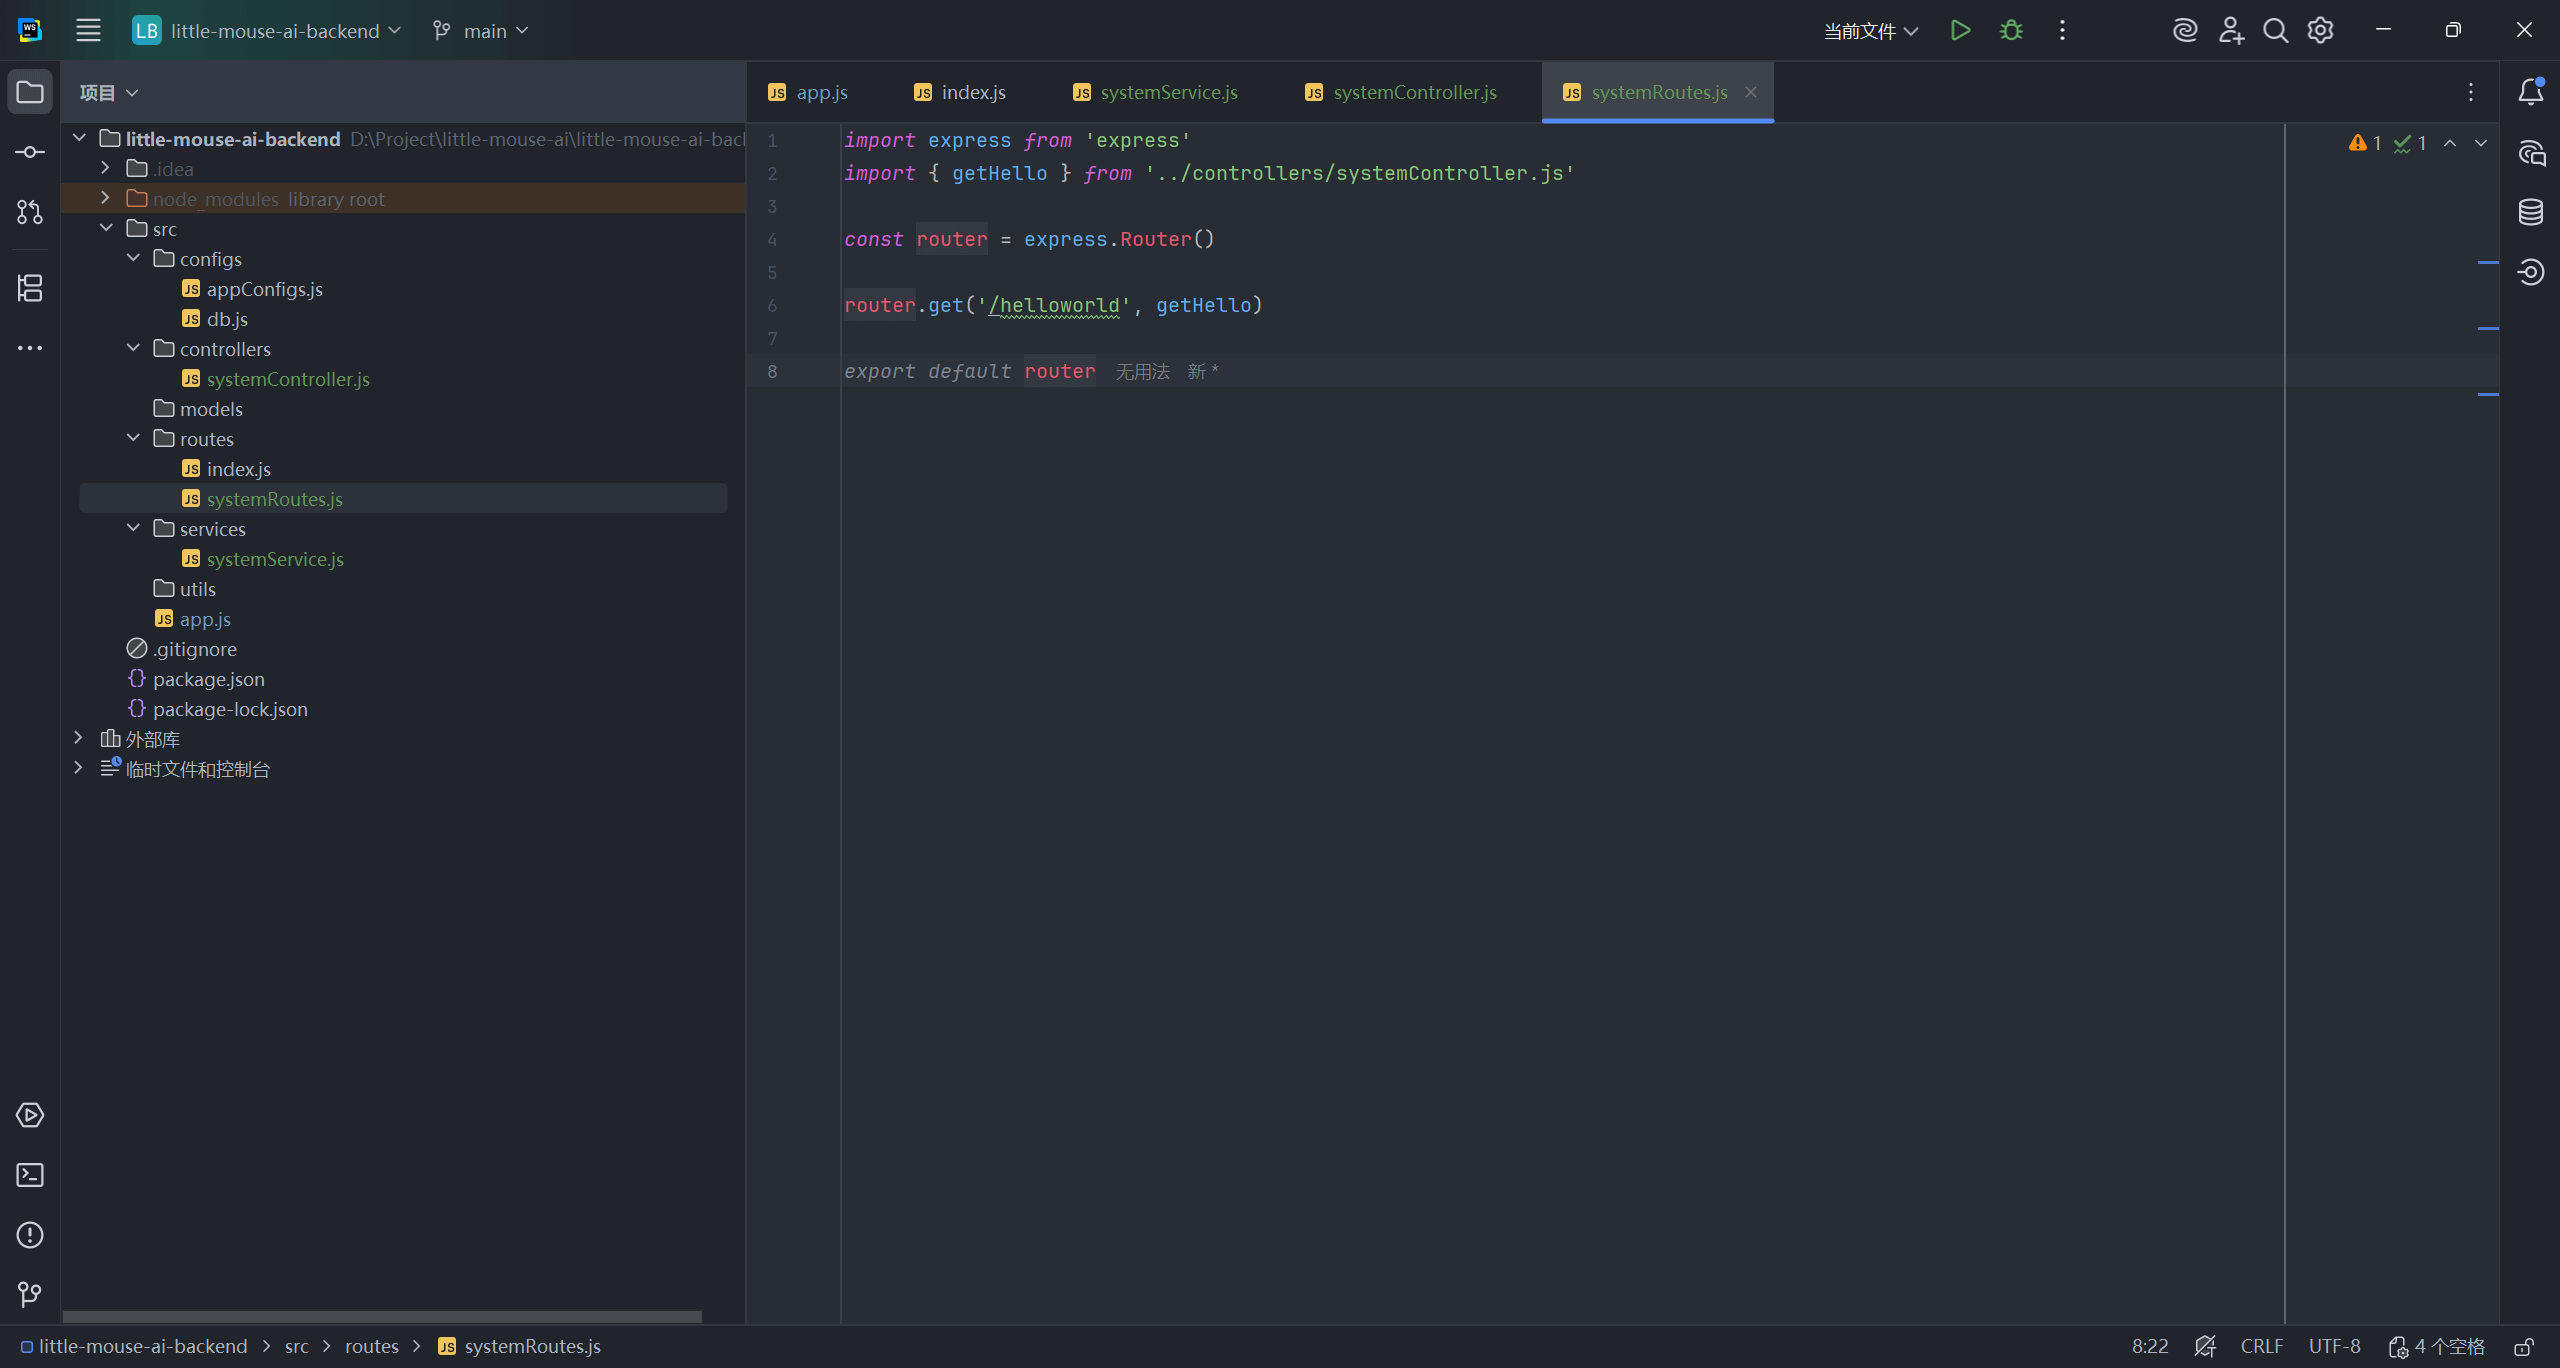The width and height of the screenshot is (2560, 1368).
Task: Click the CRLF line separator button
Action: [2261, 1347]
